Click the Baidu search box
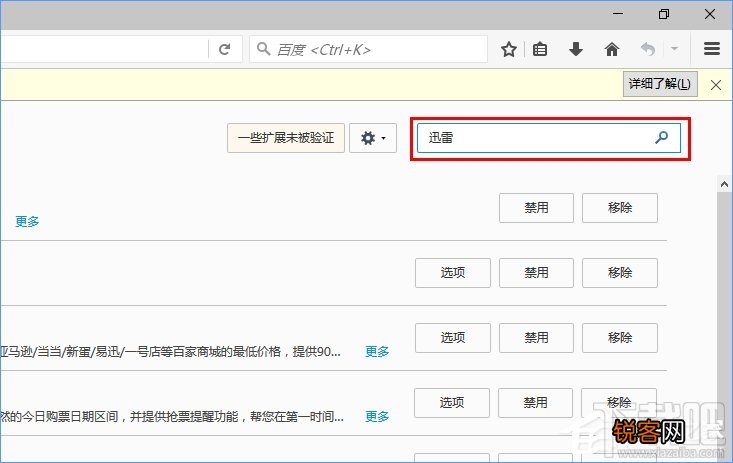Screen dimensions: 733x463 click(368, 49)
